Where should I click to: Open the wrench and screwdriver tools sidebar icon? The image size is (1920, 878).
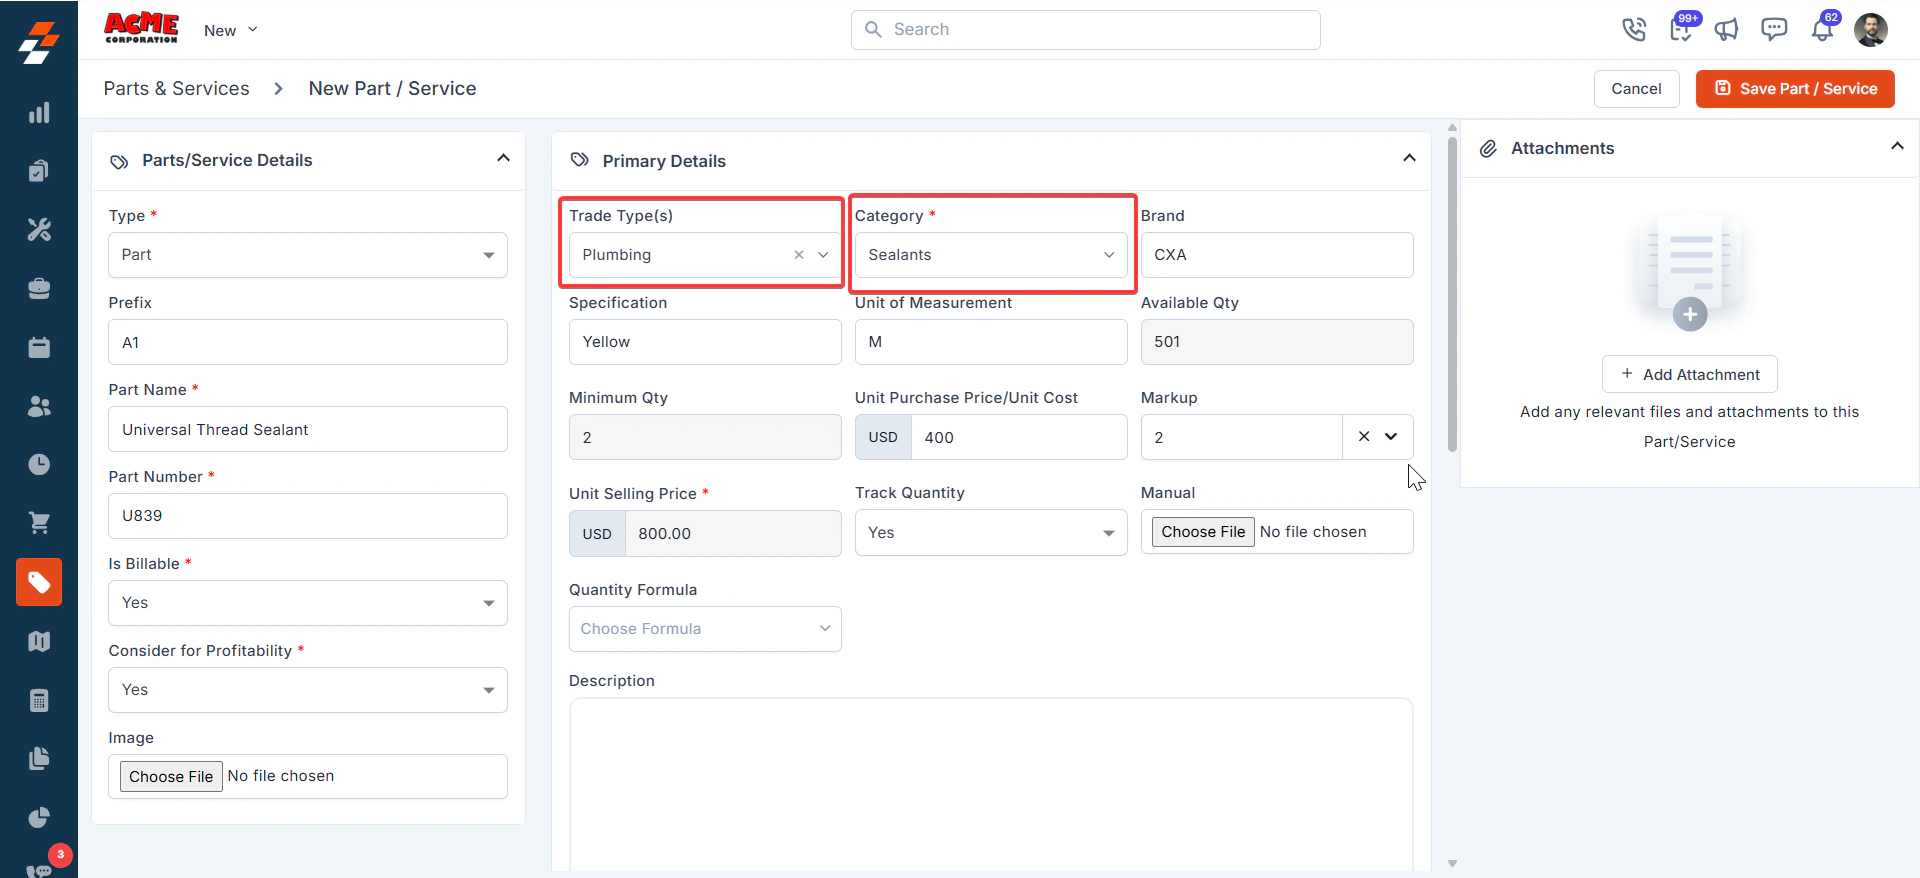click(x=39, y=230)
